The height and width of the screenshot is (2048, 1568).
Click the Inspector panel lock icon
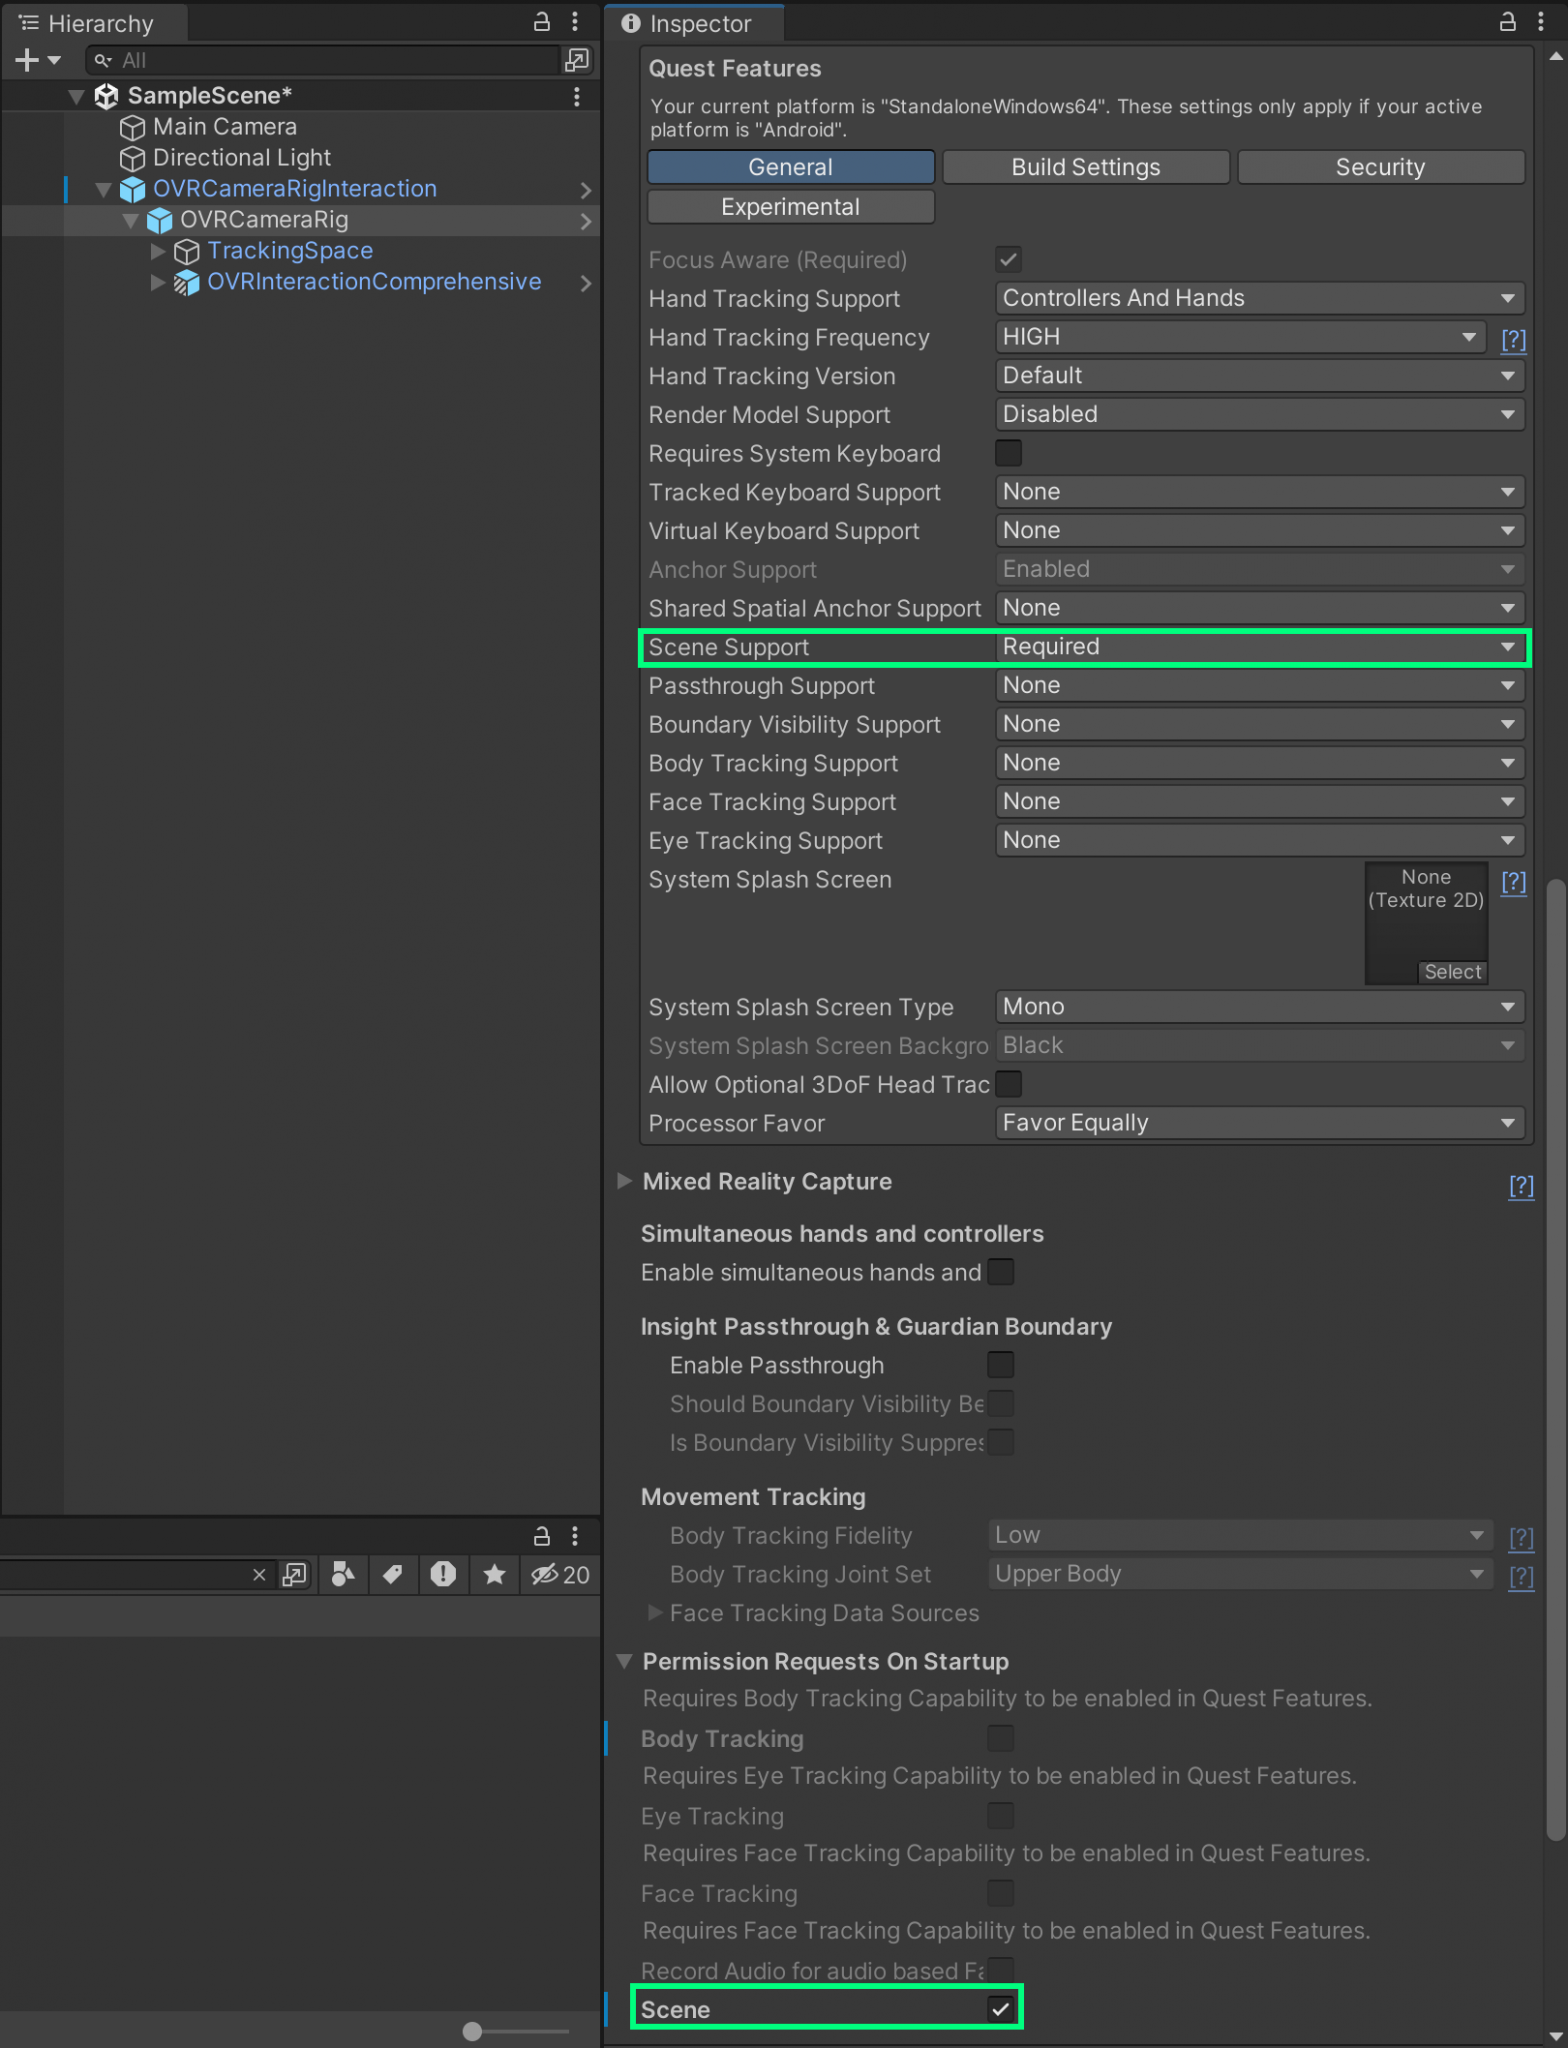(x=1507, y=22)
